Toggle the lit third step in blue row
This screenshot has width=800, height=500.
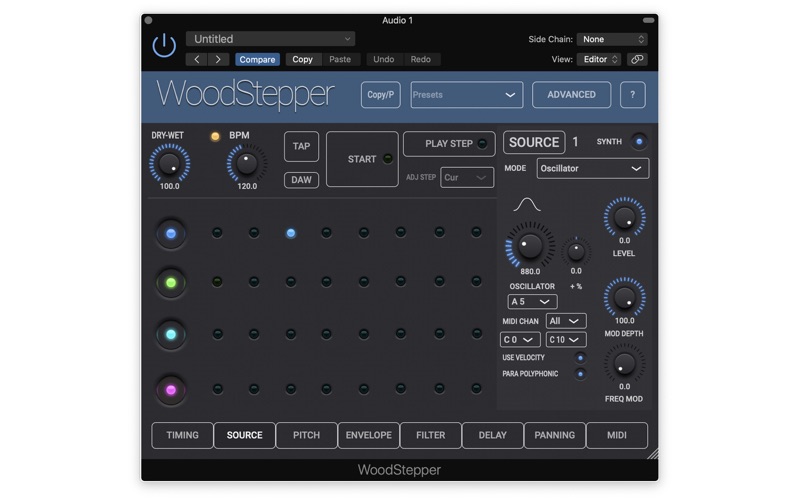(x=291, y=233)
